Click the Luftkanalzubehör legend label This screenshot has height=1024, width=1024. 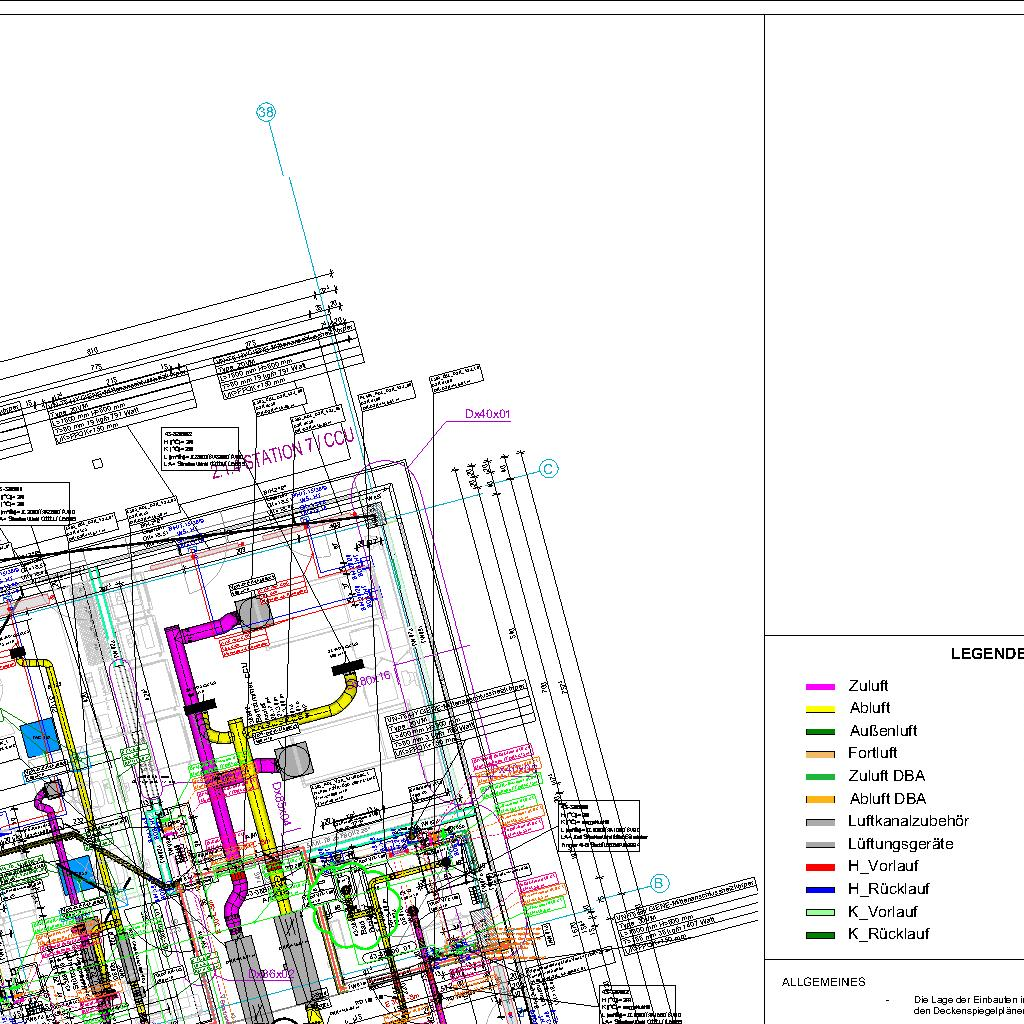907,821
